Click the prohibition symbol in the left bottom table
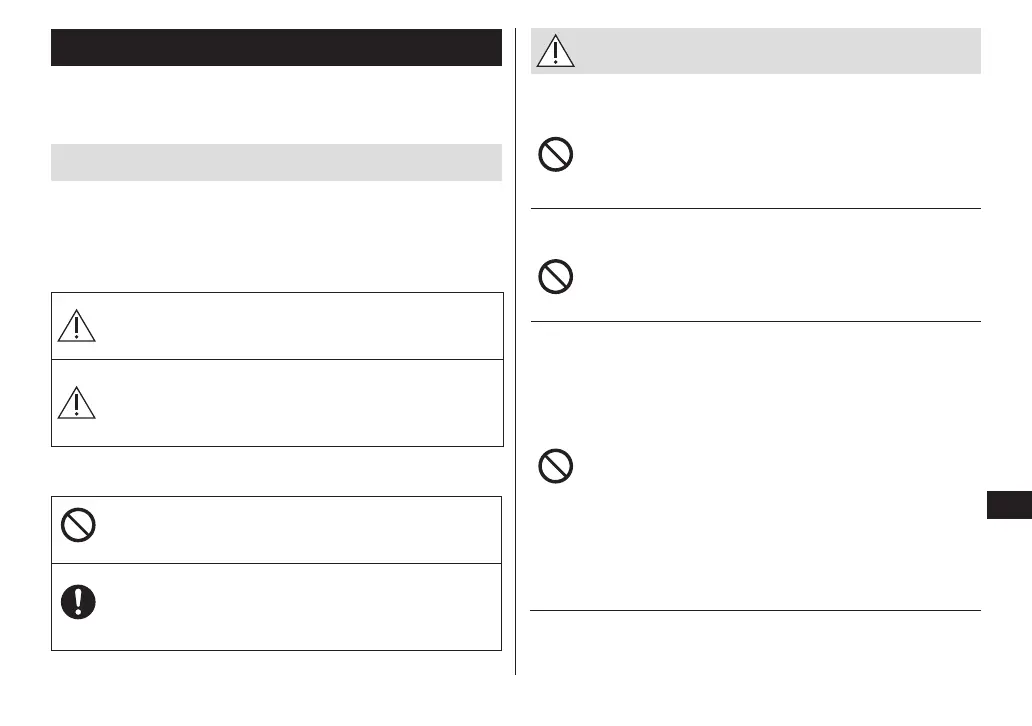1032x726 pixels. pyautogui.click(x=77, y=526)
